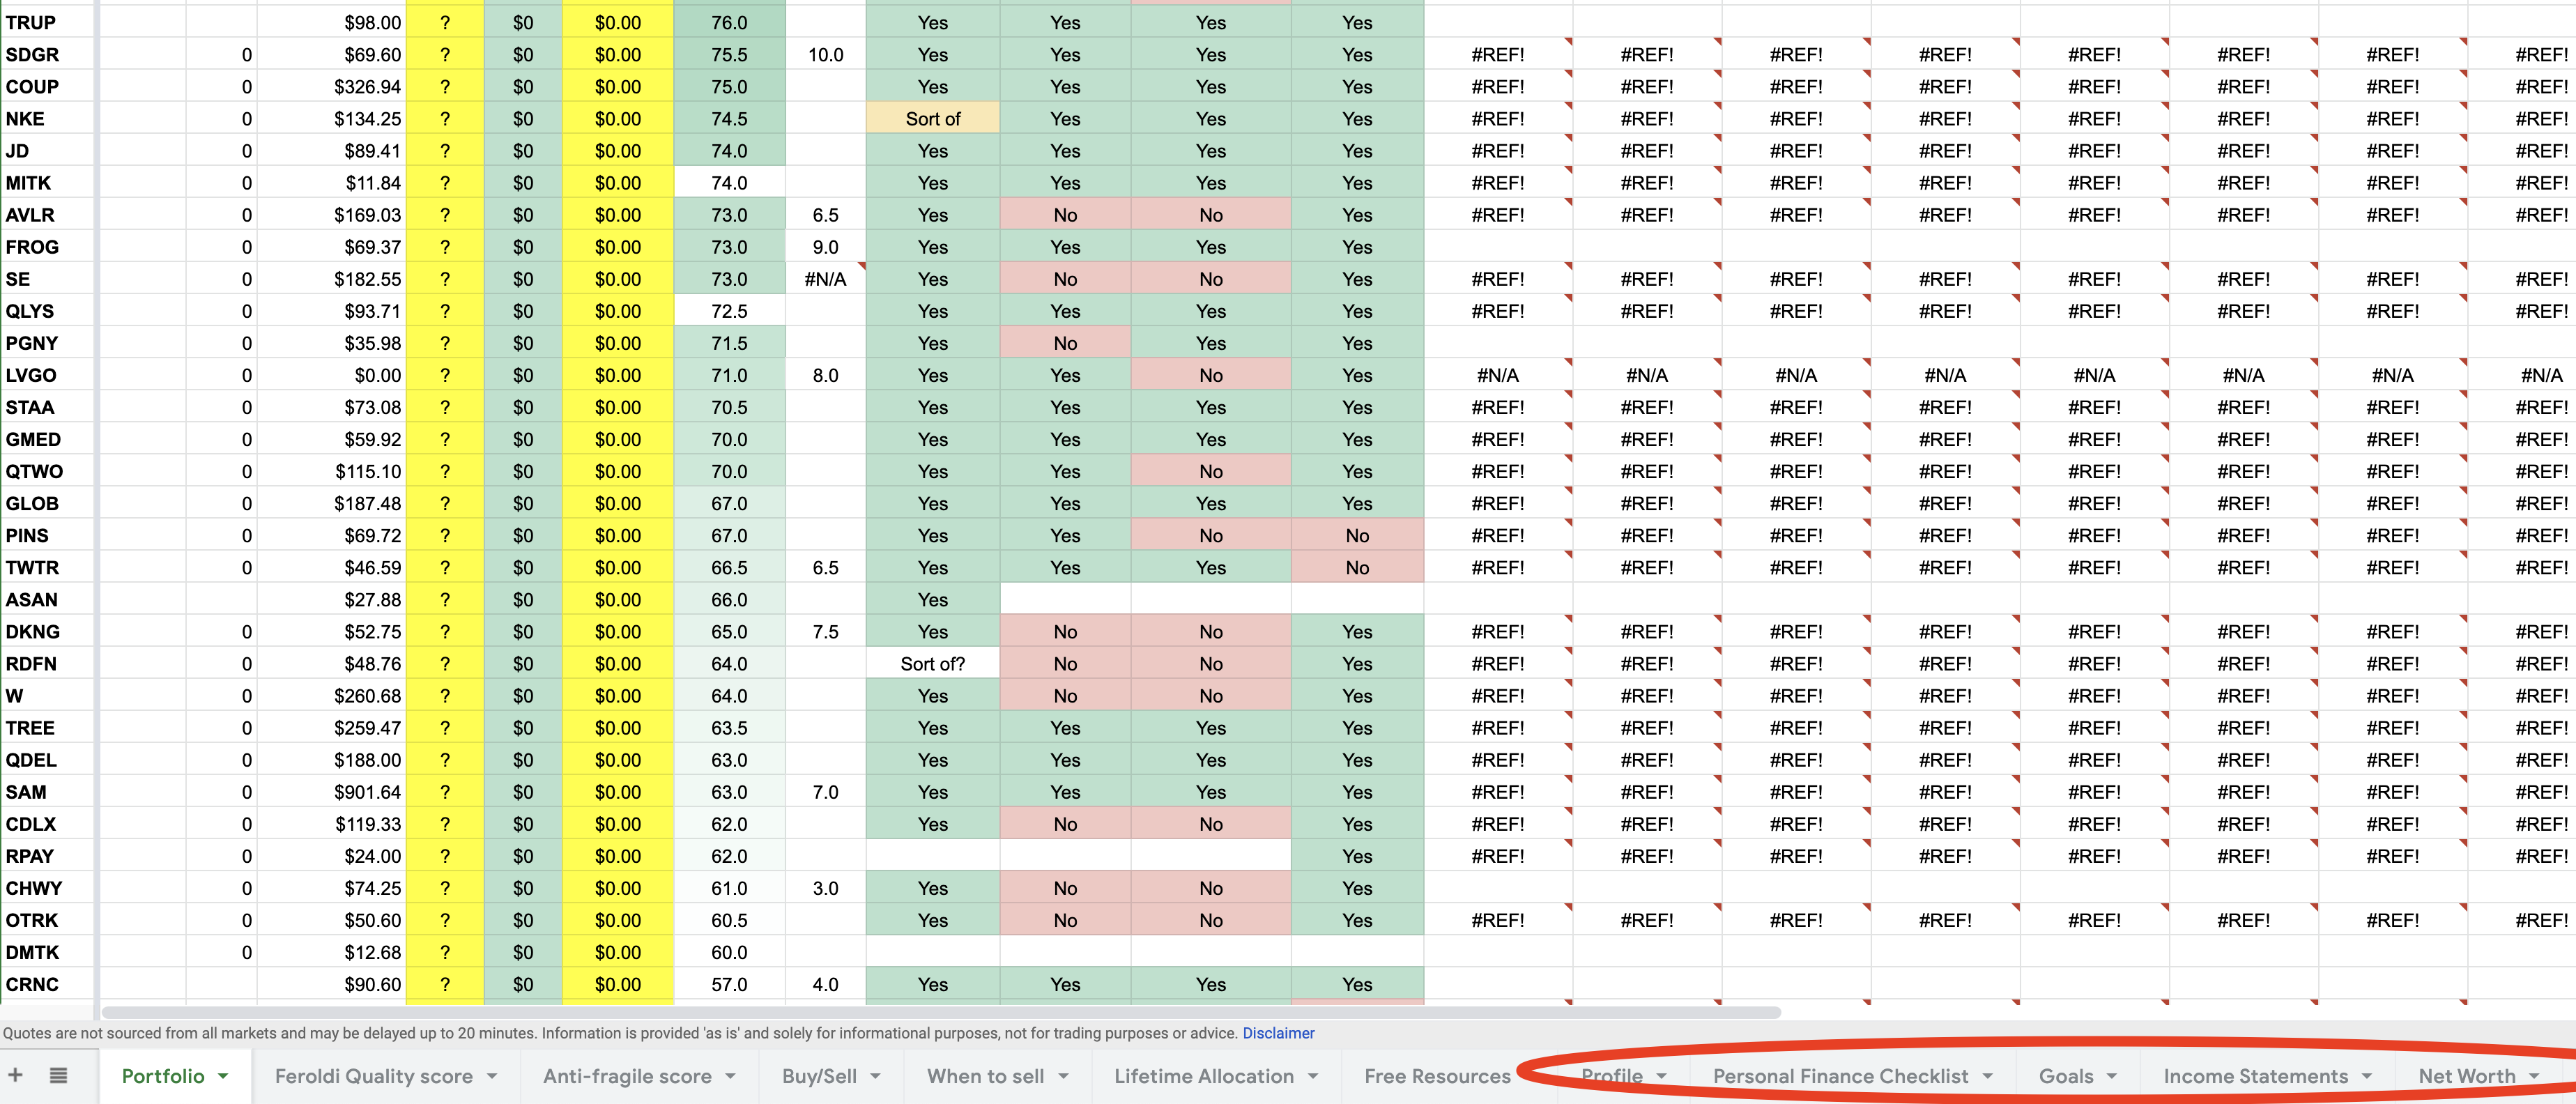Select the CDLX ticker cell
The width and height of the screenshot is (2576, 1104).
(47, 824)
